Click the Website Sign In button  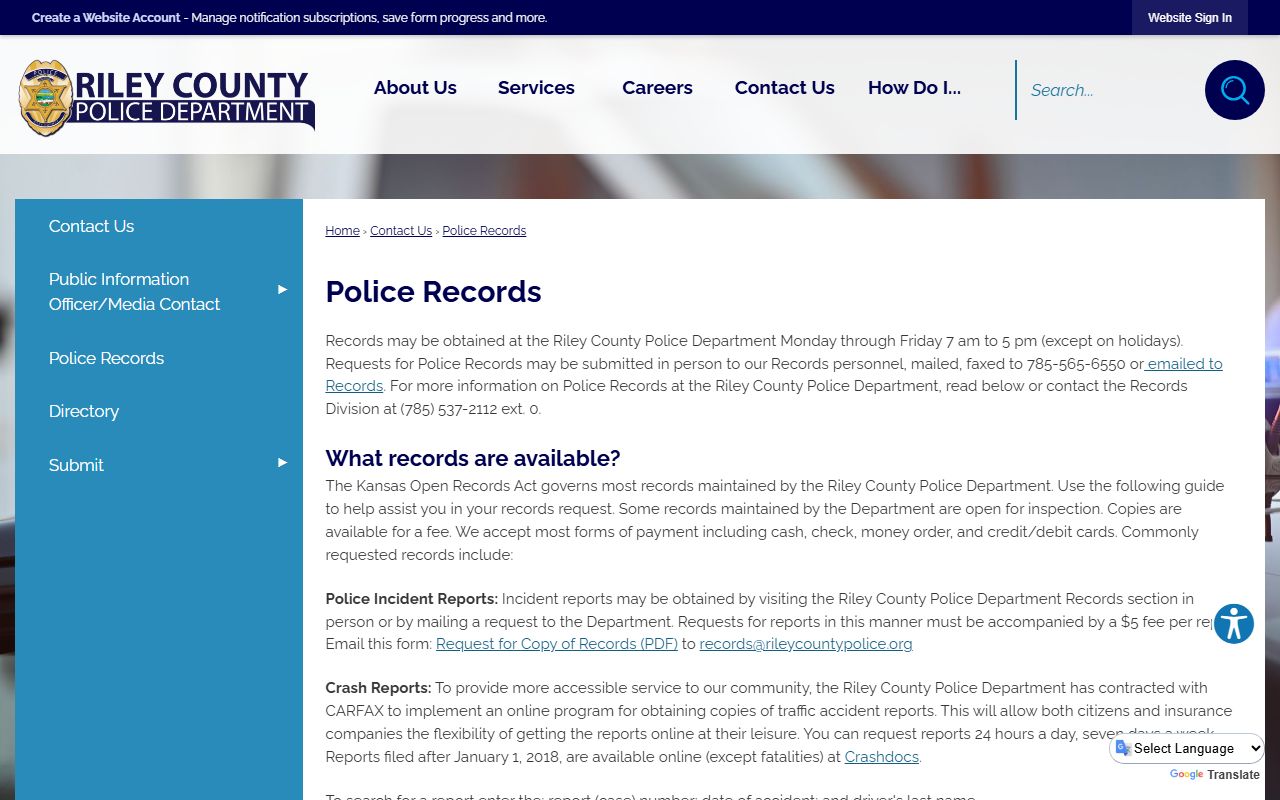(x=1190, y=18)
